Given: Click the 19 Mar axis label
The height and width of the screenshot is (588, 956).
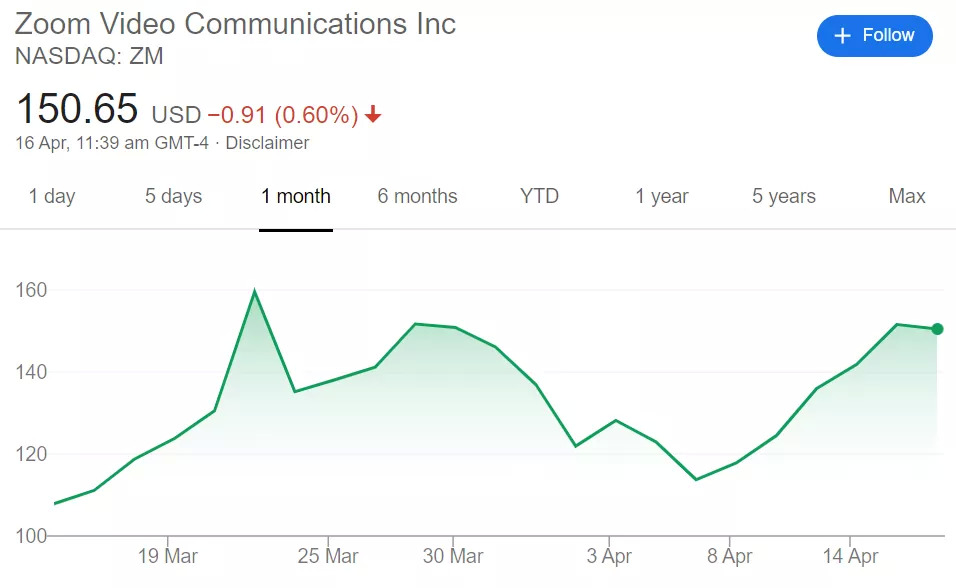Looking at the screenshot, I should (x=167, y=556).
